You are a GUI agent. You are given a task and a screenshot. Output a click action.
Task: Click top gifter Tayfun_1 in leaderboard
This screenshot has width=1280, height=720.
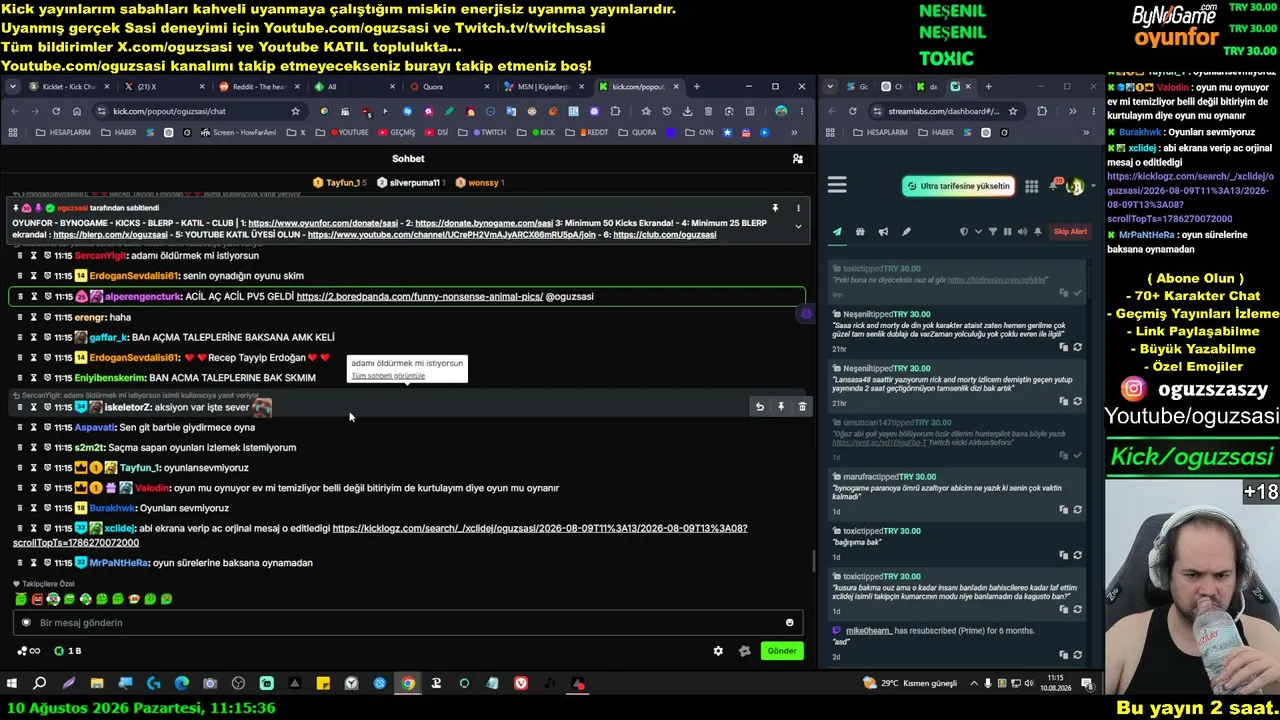(x=341, y=183)
